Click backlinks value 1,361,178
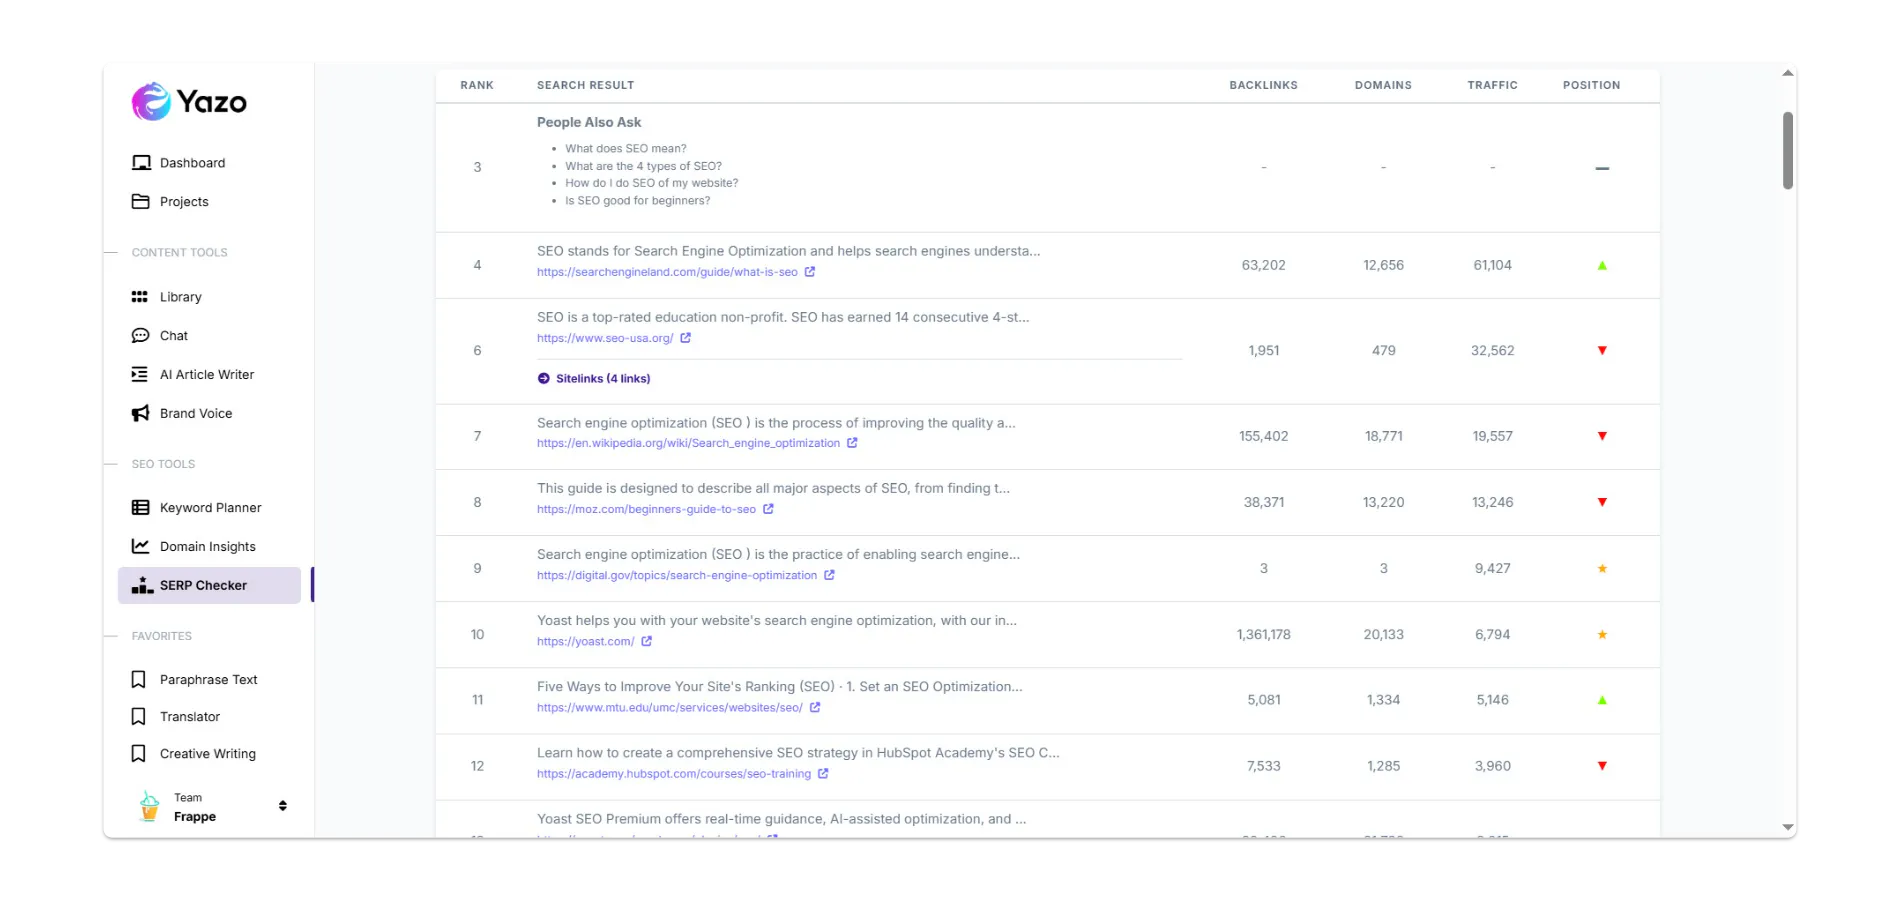The width and height of the screenshot is (1900, 900). [x=1263, y=634]
